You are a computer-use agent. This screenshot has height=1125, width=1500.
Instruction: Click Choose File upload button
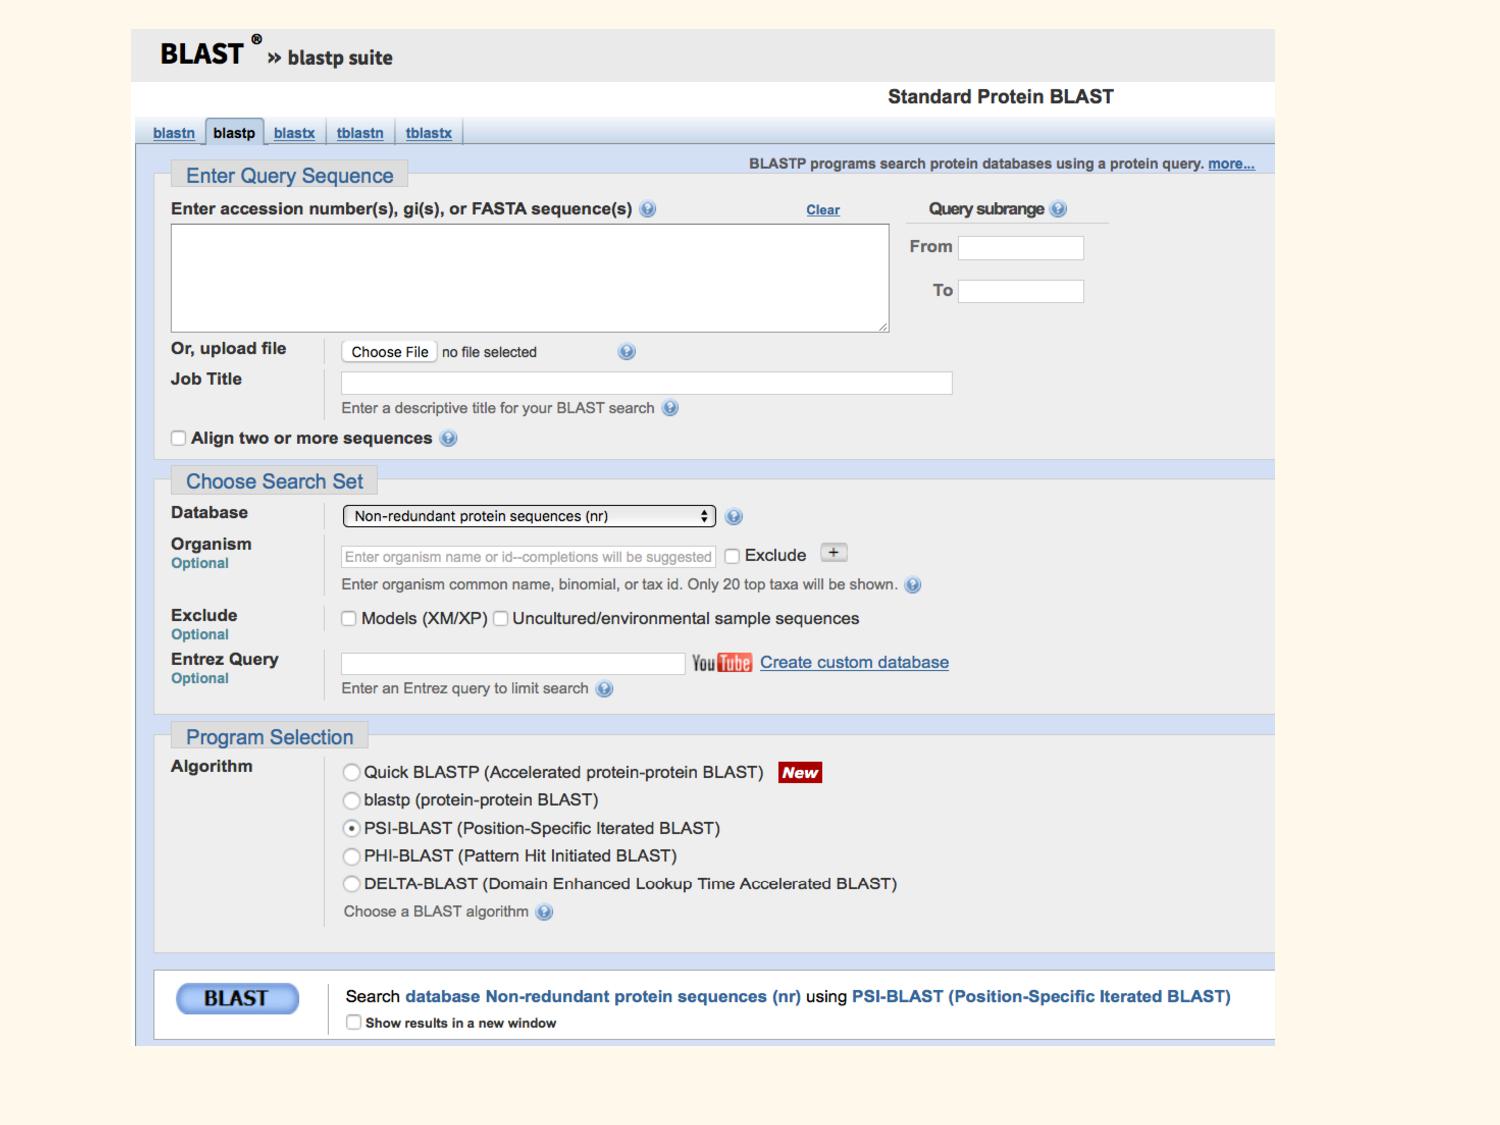coord(389,352)
